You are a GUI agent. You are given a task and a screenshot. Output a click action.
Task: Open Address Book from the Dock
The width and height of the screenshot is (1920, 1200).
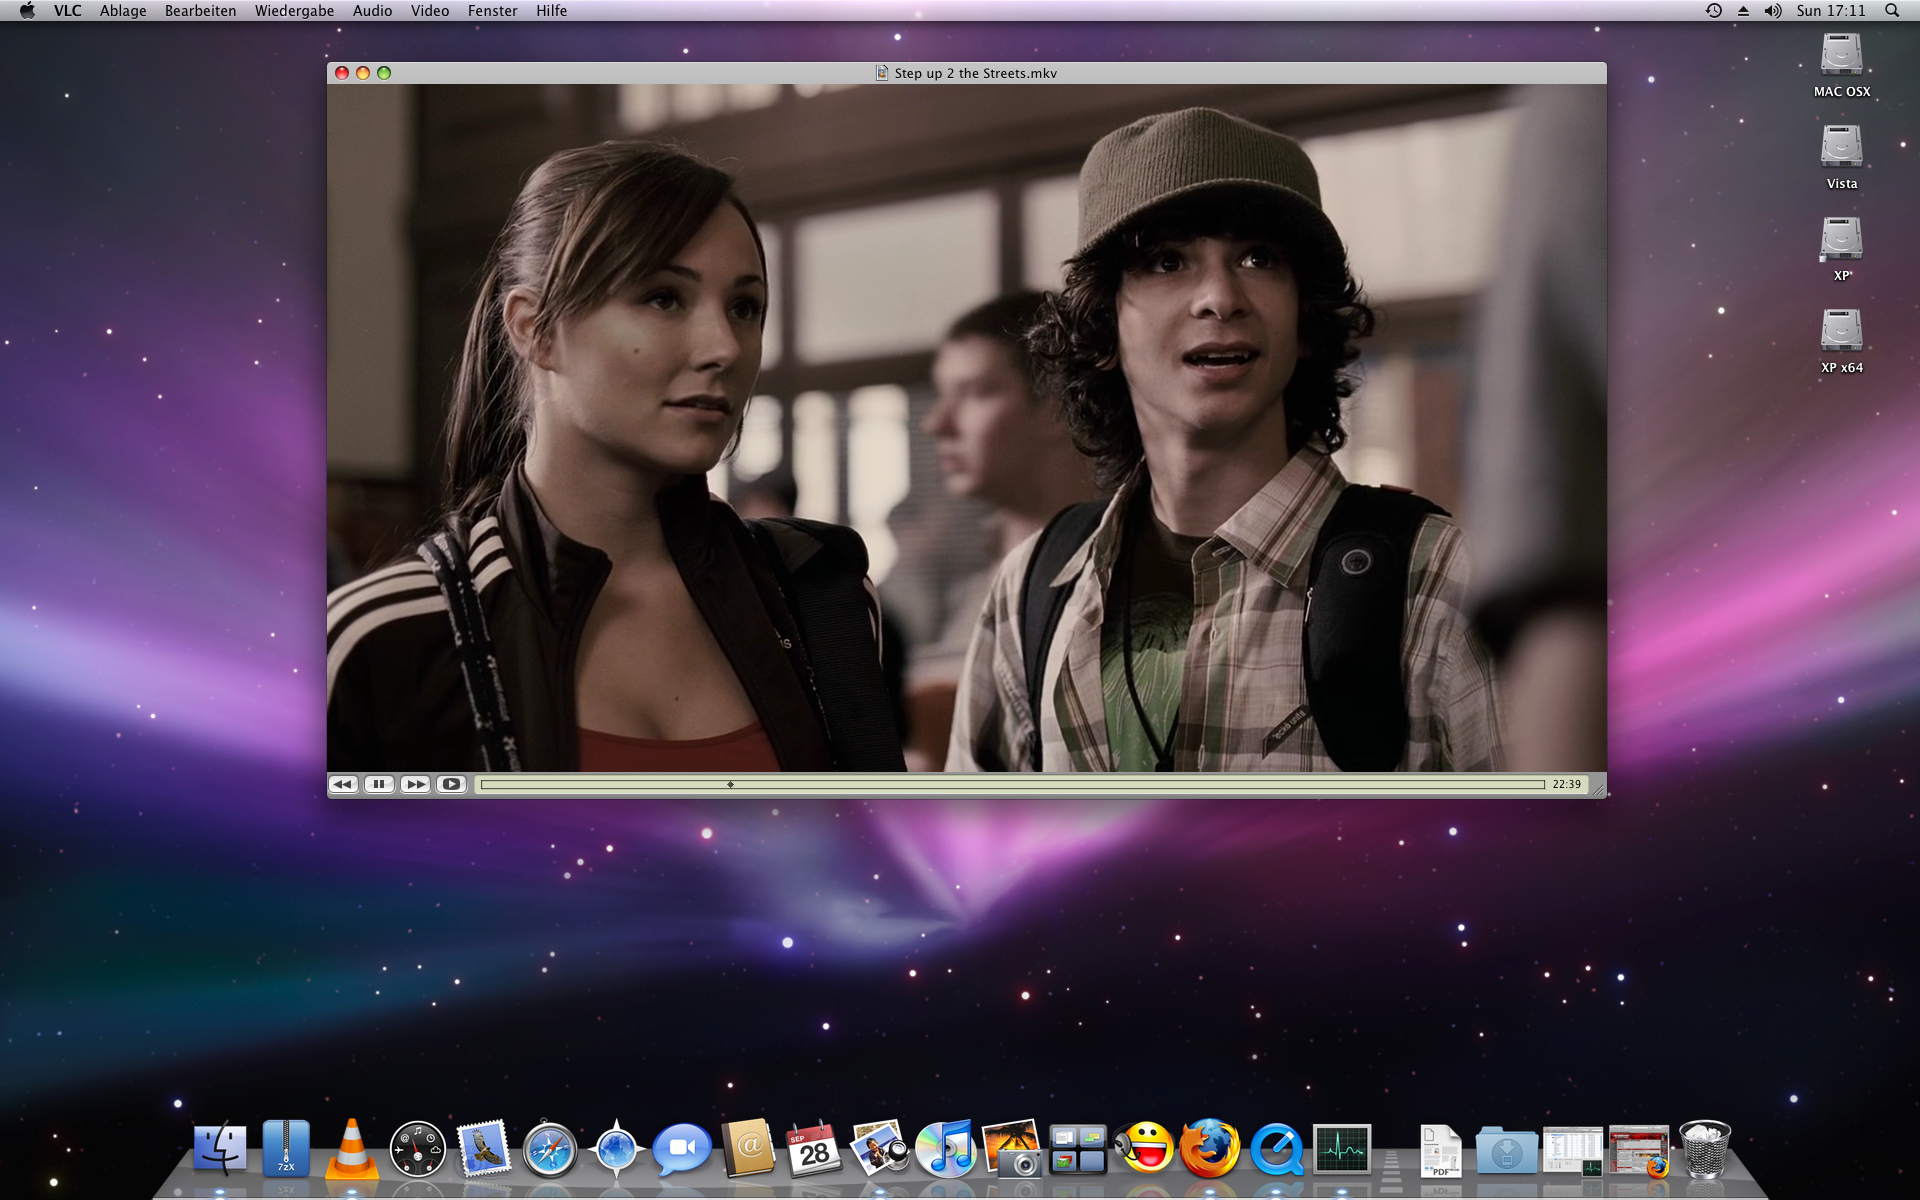[748, 1148]
